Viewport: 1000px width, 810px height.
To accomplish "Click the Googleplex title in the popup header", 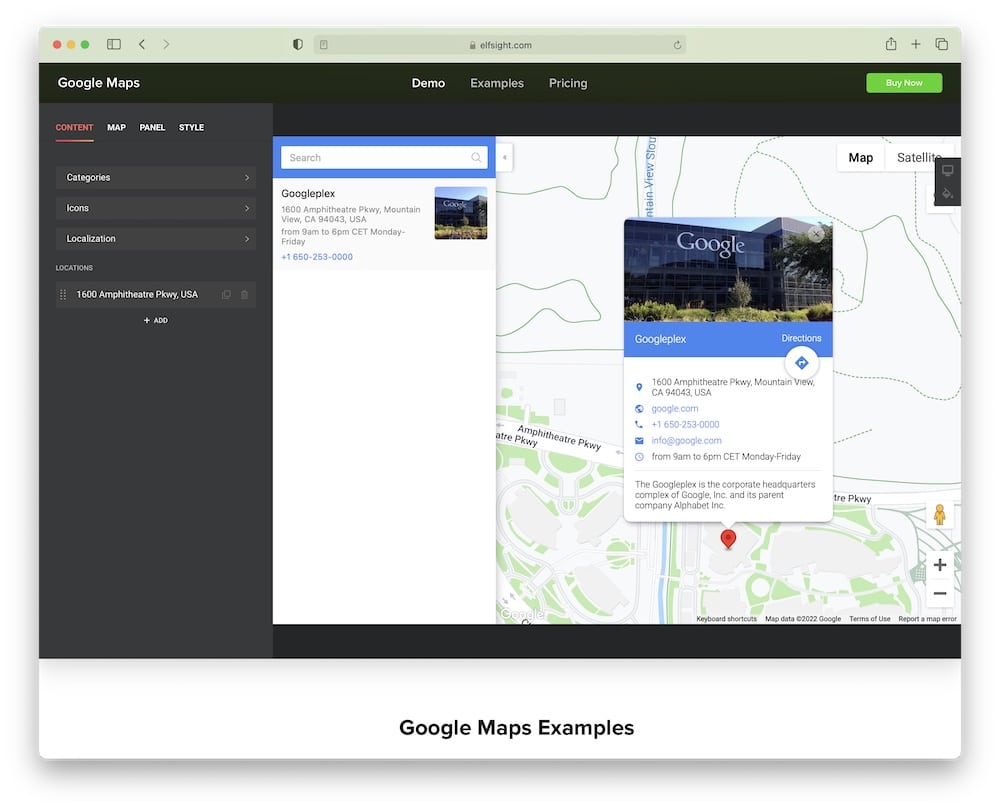I will coord(660,339).
